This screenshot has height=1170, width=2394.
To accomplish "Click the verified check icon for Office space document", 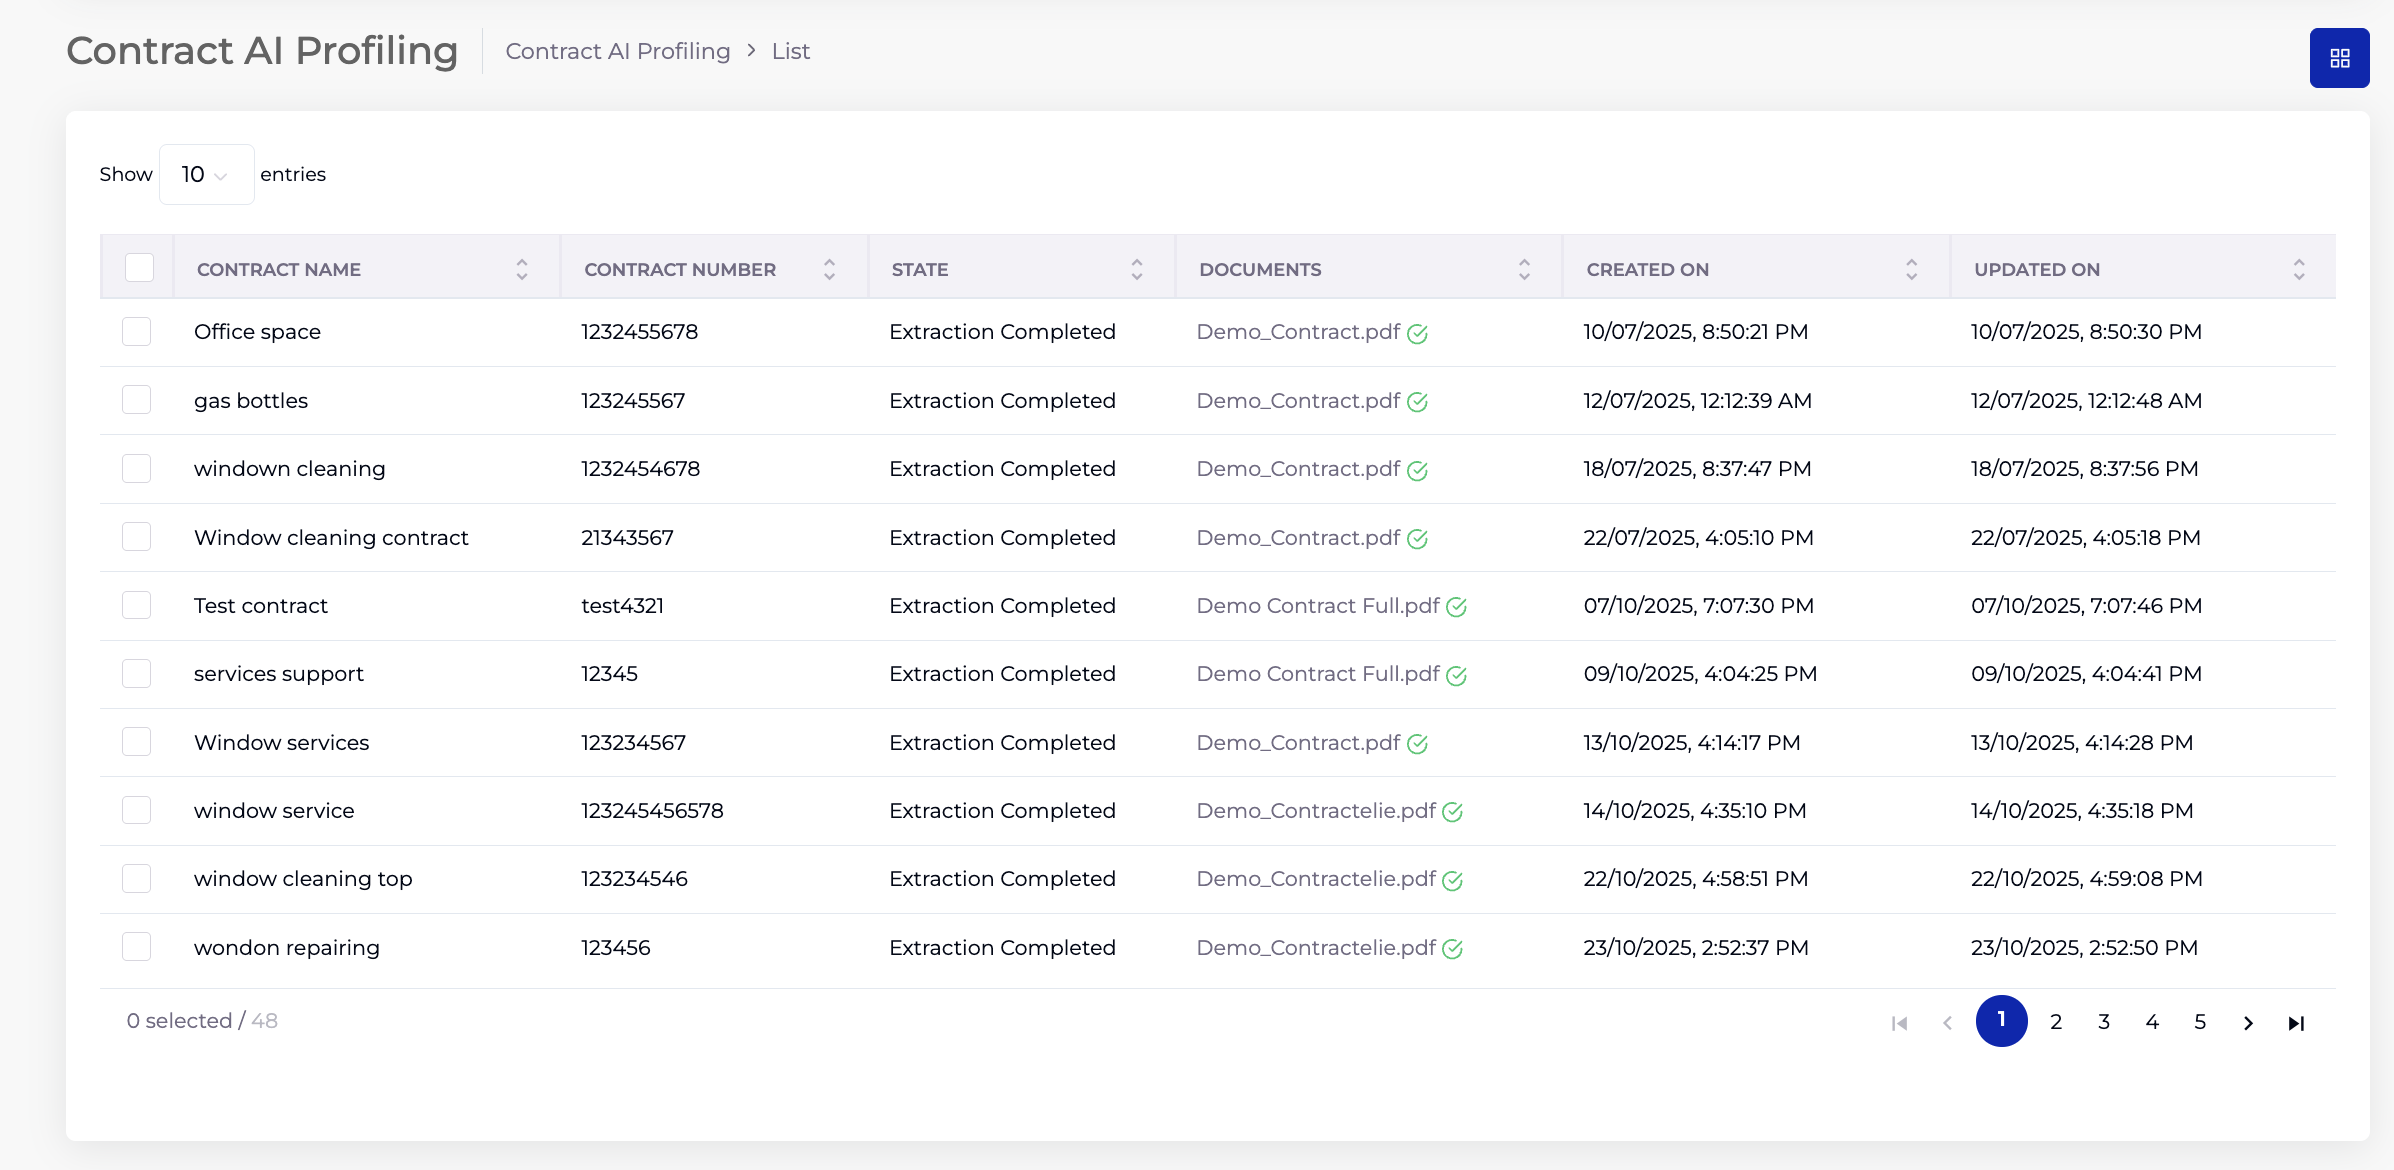I will [x=1417, y=334].
